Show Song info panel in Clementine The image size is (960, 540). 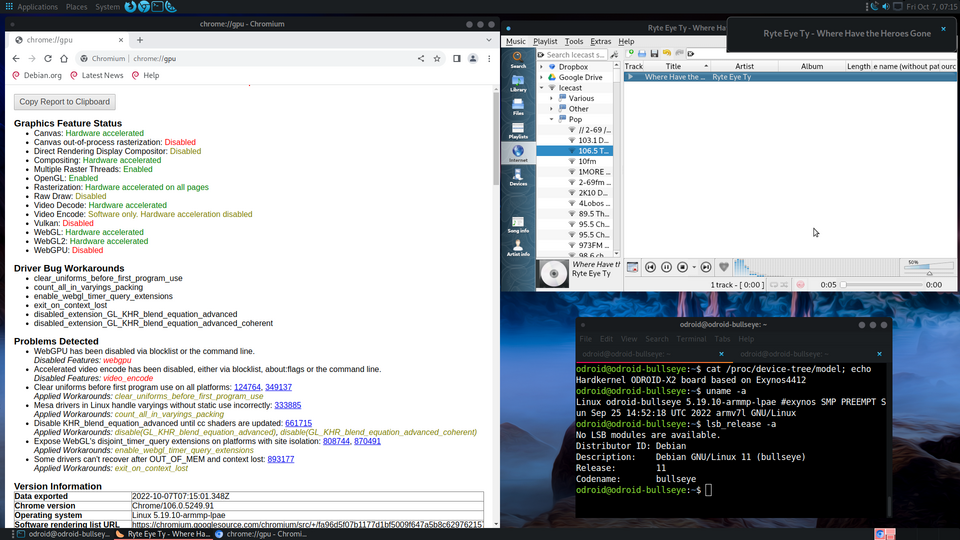518,224
